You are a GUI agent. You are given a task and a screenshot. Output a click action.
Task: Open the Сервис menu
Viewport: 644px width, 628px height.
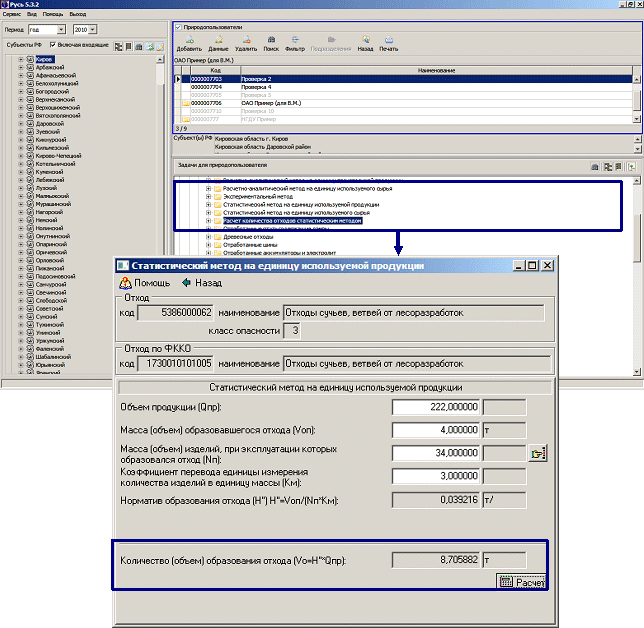[x=12, y=15]
